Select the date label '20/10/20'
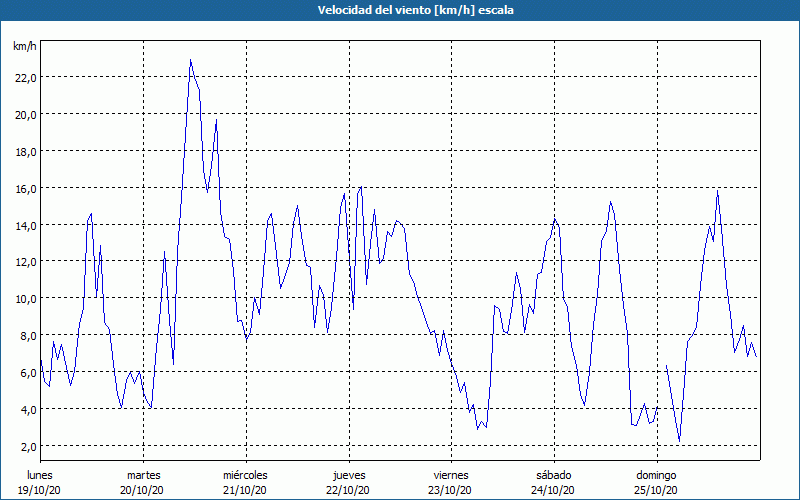 point(142,490)
